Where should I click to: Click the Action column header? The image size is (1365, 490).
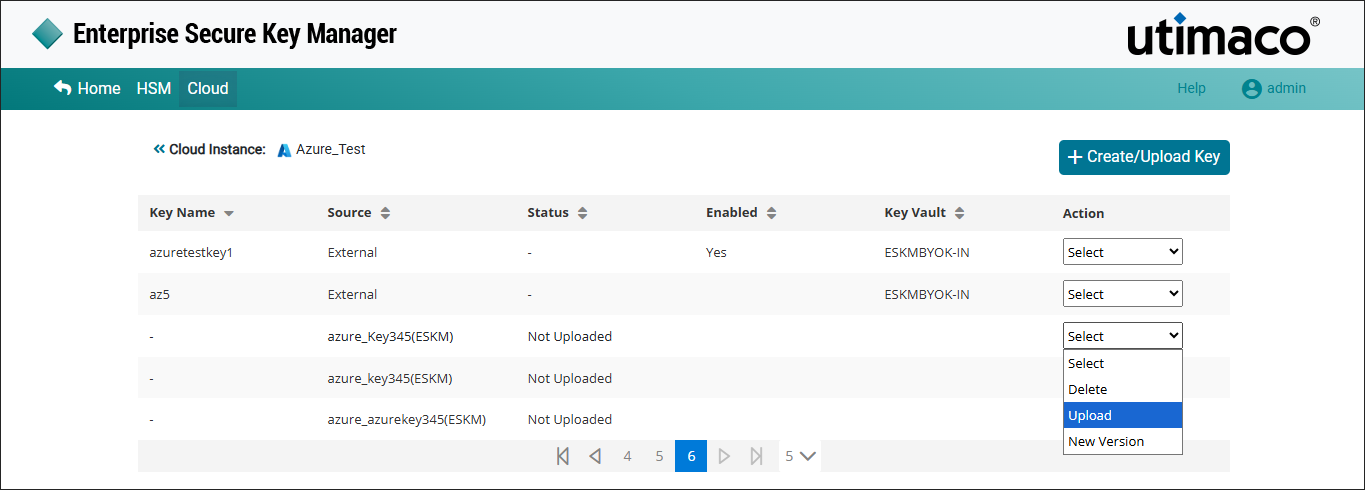click(x=1083, y=213)
